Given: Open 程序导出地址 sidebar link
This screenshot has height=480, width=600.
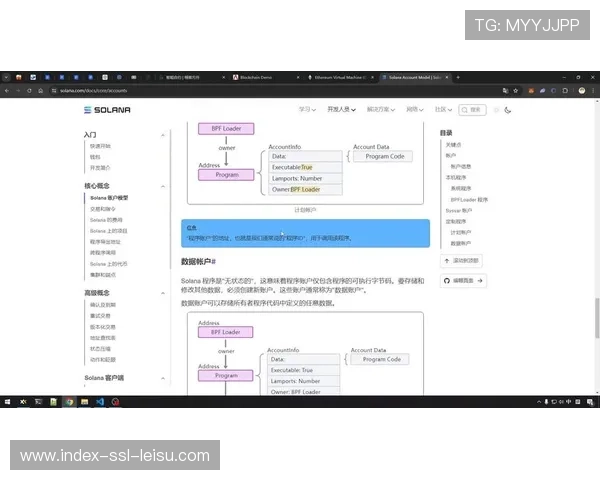Looking at the screenshot, I should [105, 242].
